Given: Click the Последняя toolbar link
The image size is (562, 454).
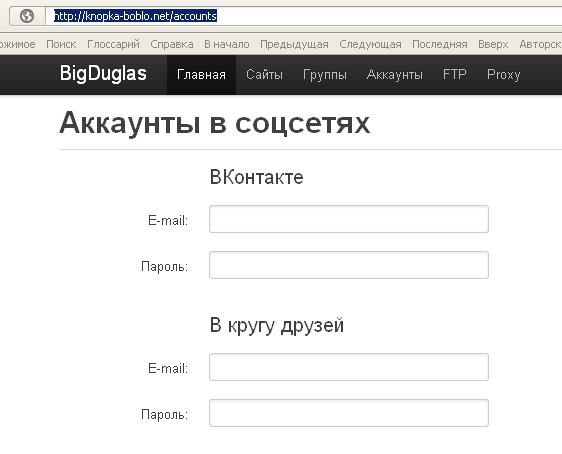Looking at the screenshot, I should (x=440, y=44).
